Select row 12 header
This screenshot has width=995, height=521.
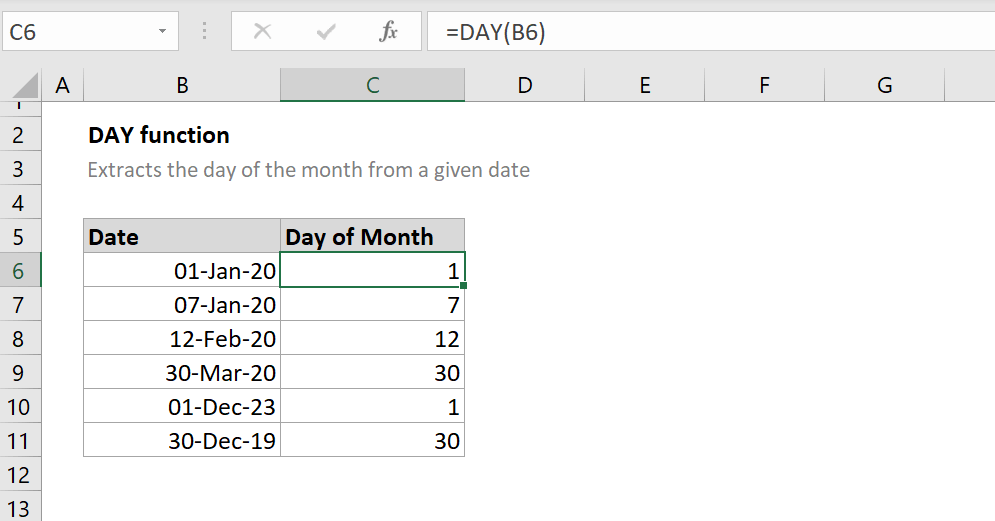click(x=20, y=475)
